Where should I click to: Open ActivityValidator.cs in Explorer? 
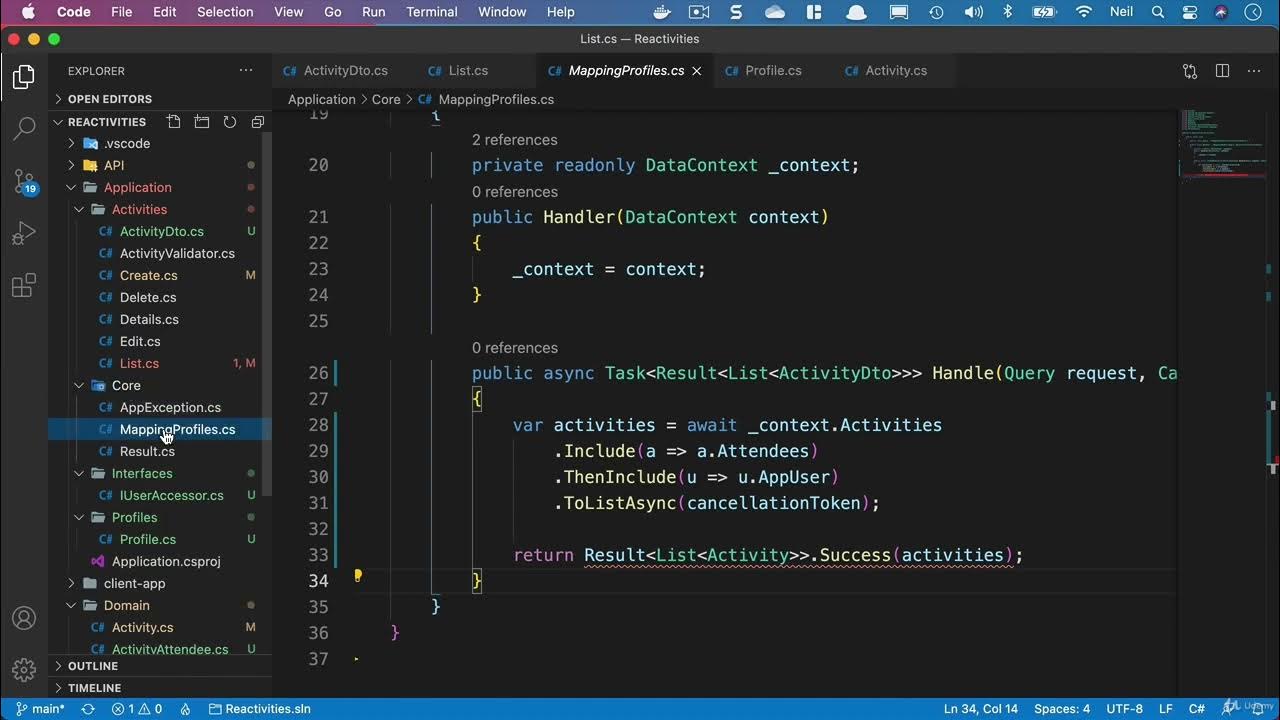[x=177, y=253]
